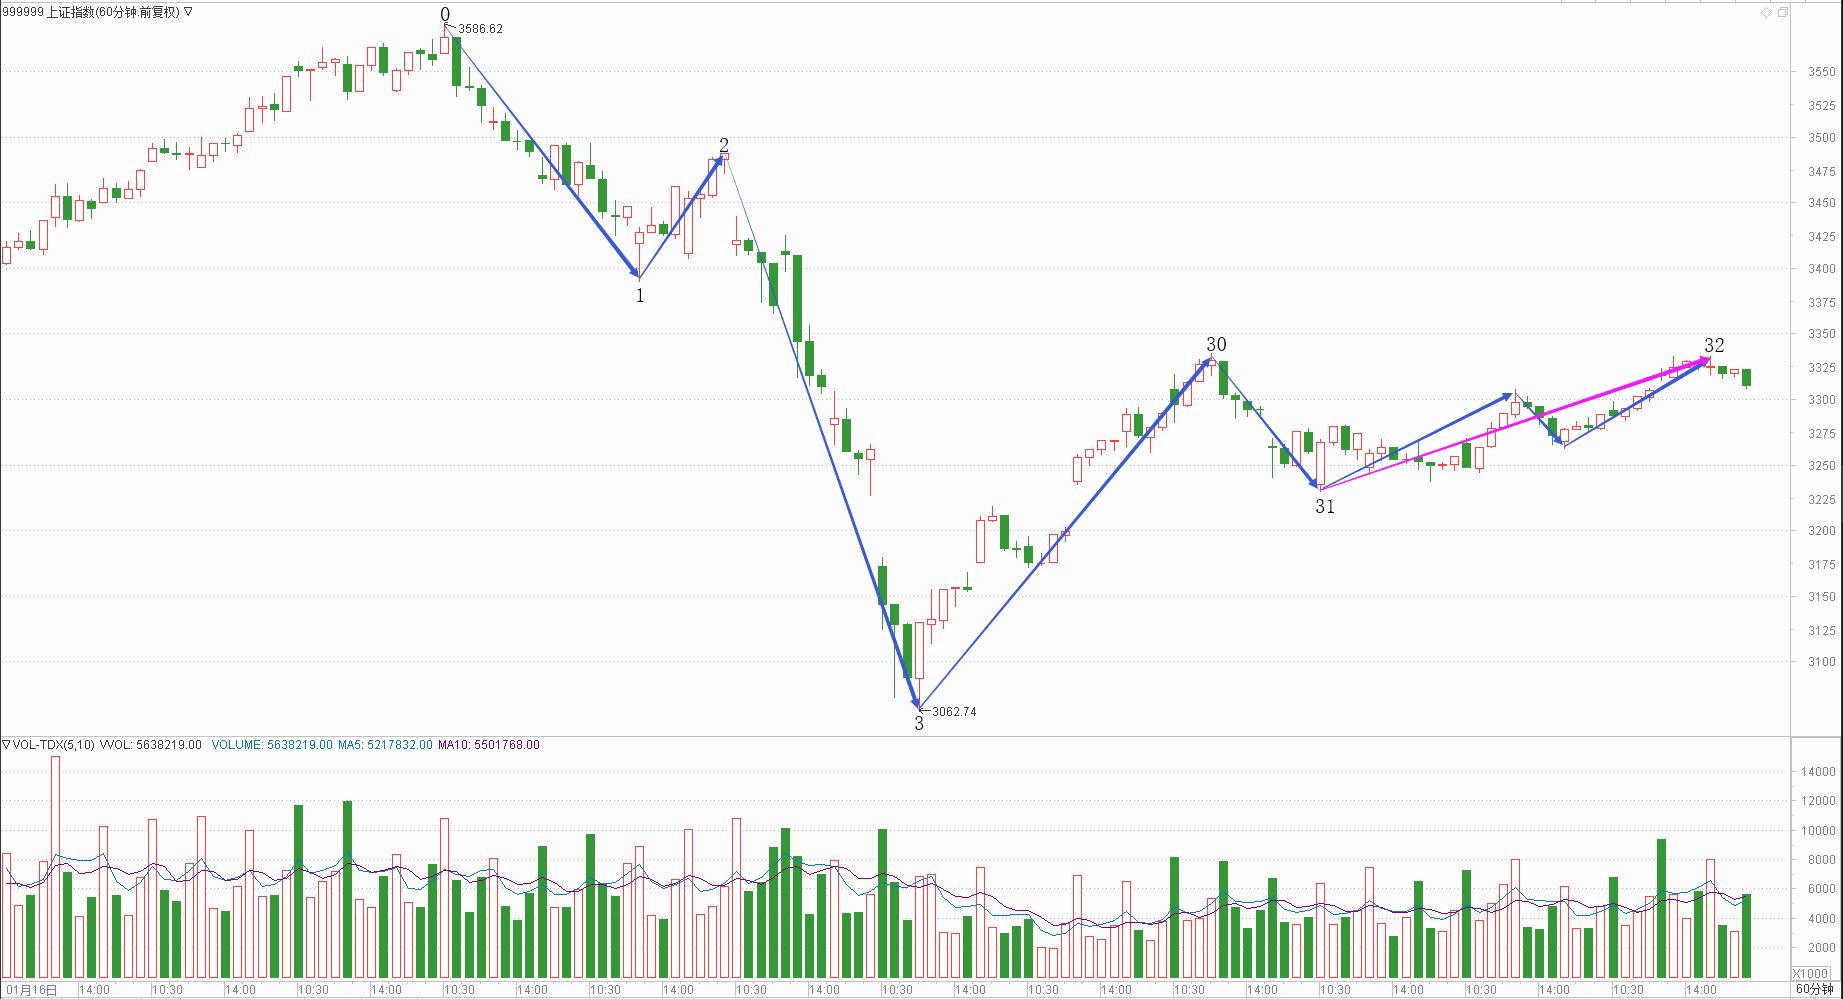Select wave marker number 1
Image resolution: width=1843 pixels, height=999 pixels.
(640, 295)
